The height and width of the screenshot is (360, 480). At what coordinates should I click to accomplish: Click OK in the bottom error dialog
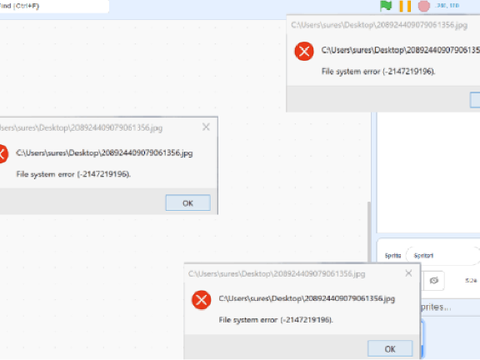pos(390,349)
